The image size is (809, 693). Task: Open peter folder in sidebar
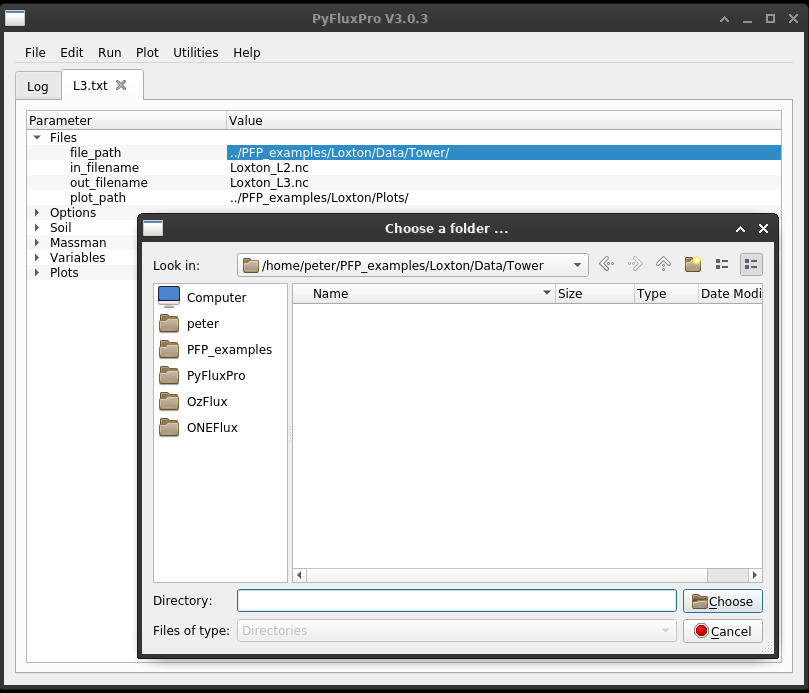(188, 324)
